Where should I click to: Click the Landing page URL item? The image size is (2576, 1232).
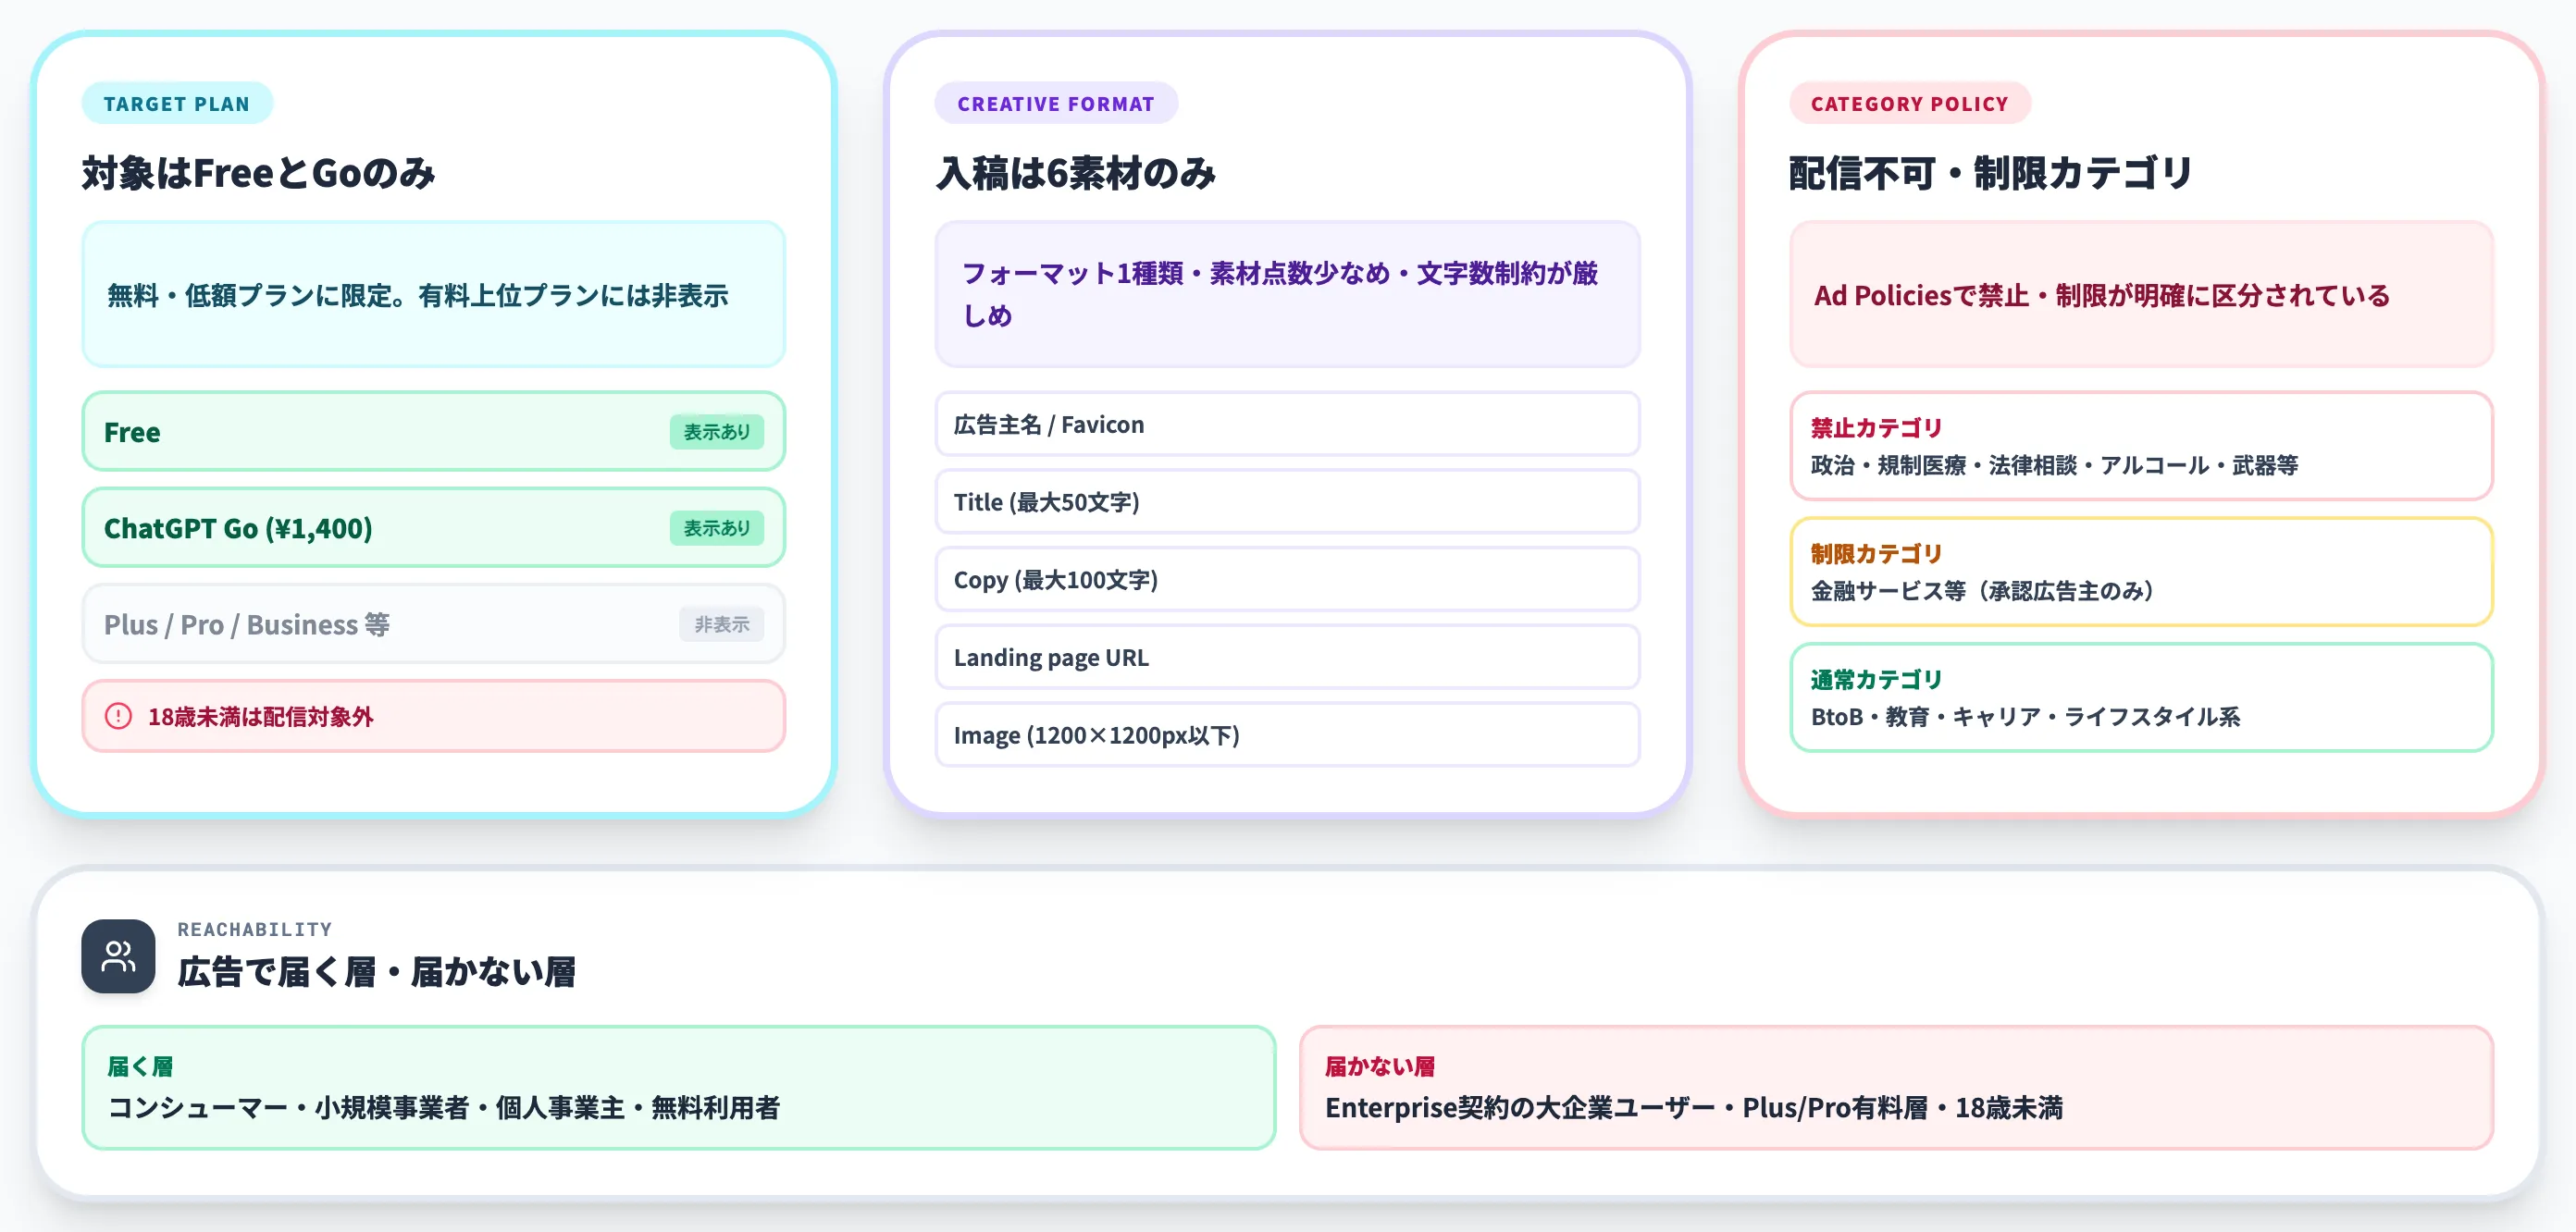[x=1287, y=657]
